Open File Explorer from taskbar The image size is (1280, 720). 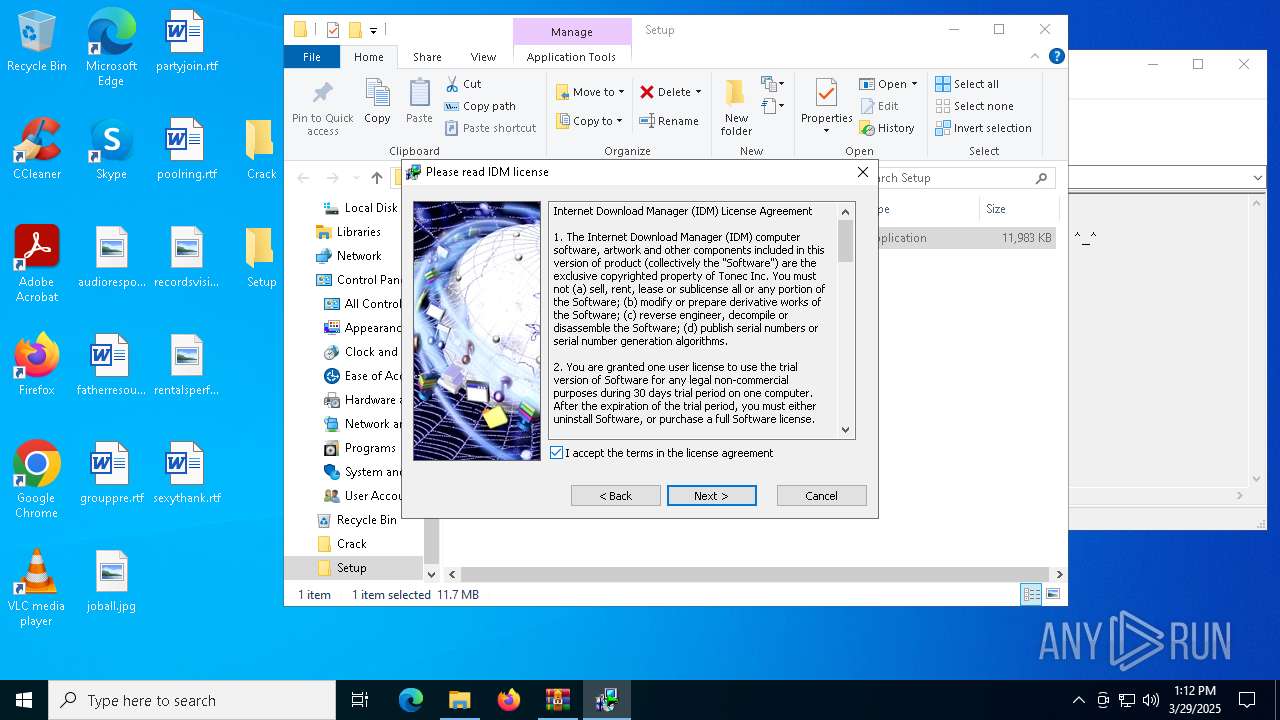click(x=459, y=700)
